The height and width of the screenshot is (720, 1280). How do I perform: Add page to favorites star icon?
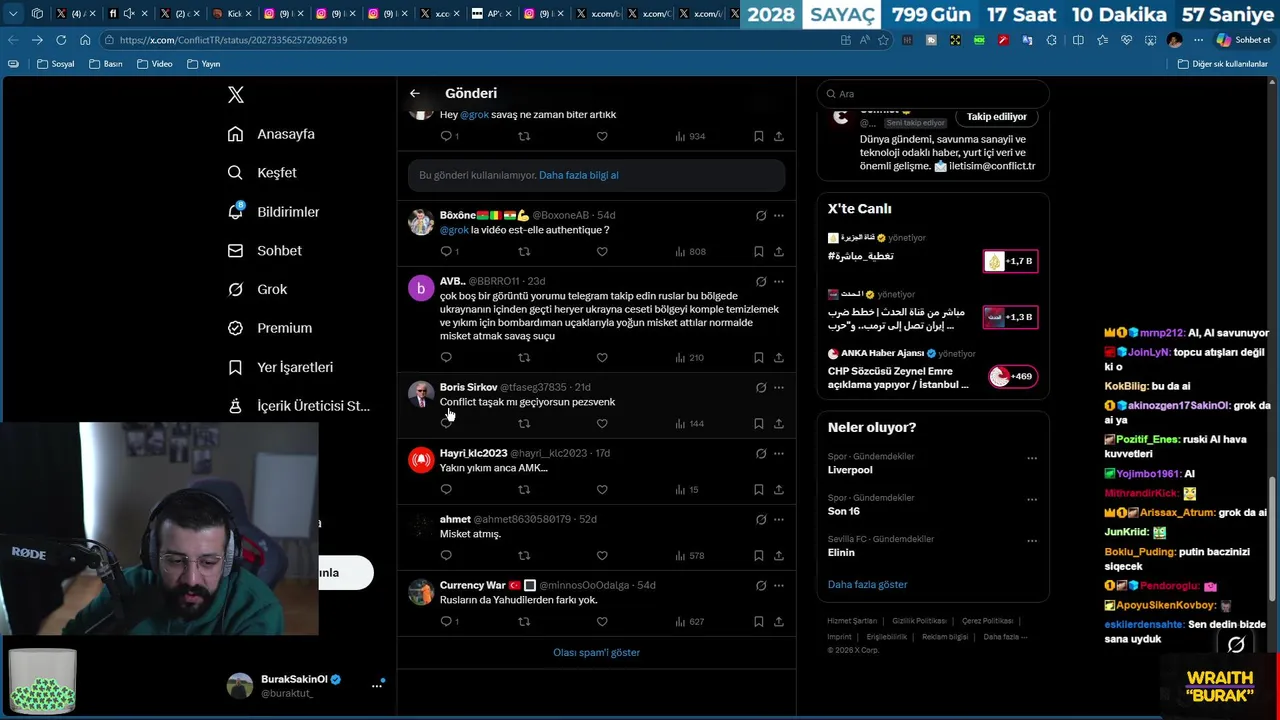click(x=883, y=40)
